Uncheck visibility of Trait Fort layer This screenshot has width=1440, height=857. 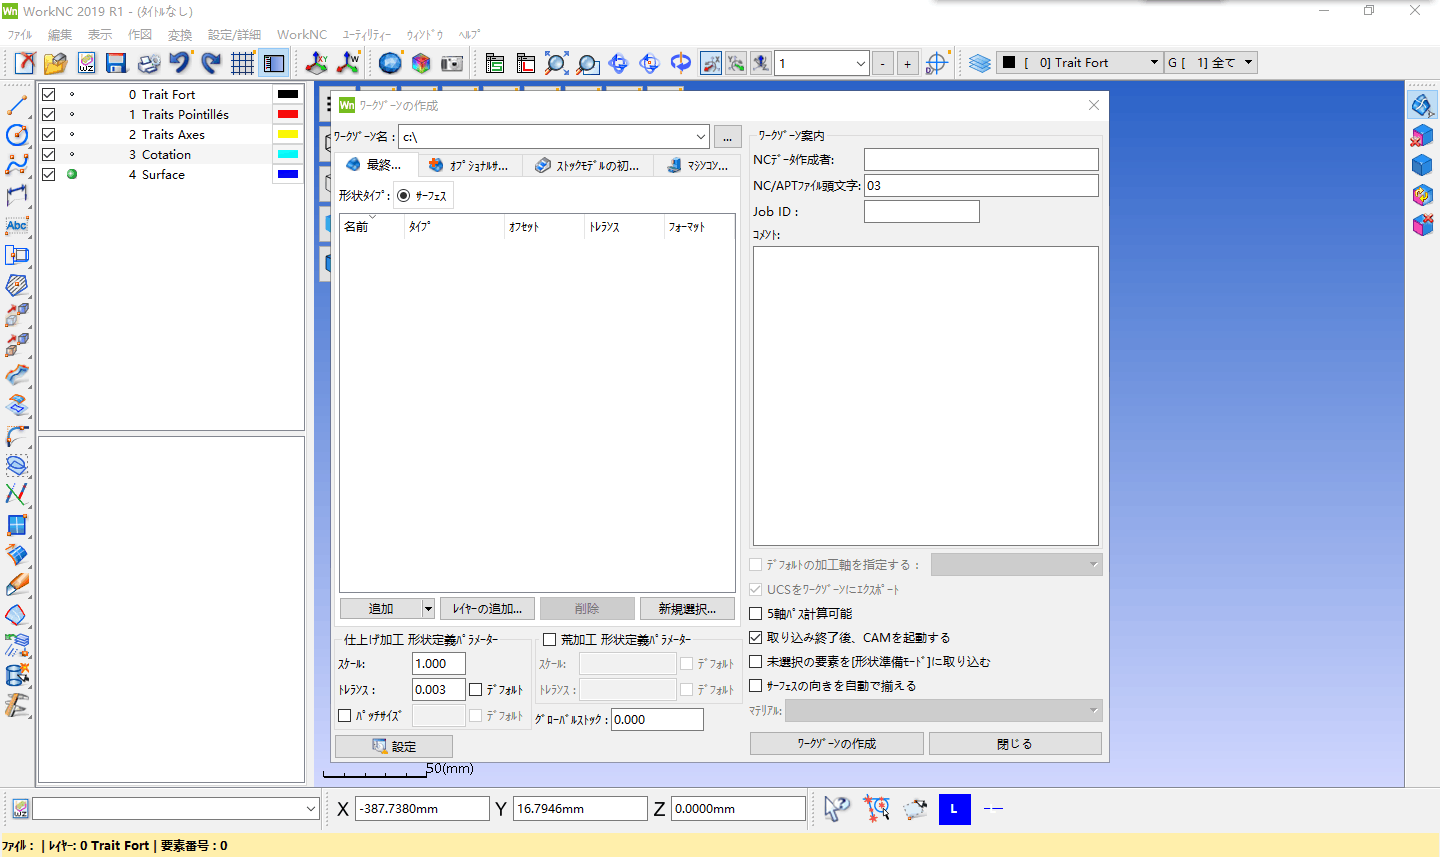tap(48, 94)
